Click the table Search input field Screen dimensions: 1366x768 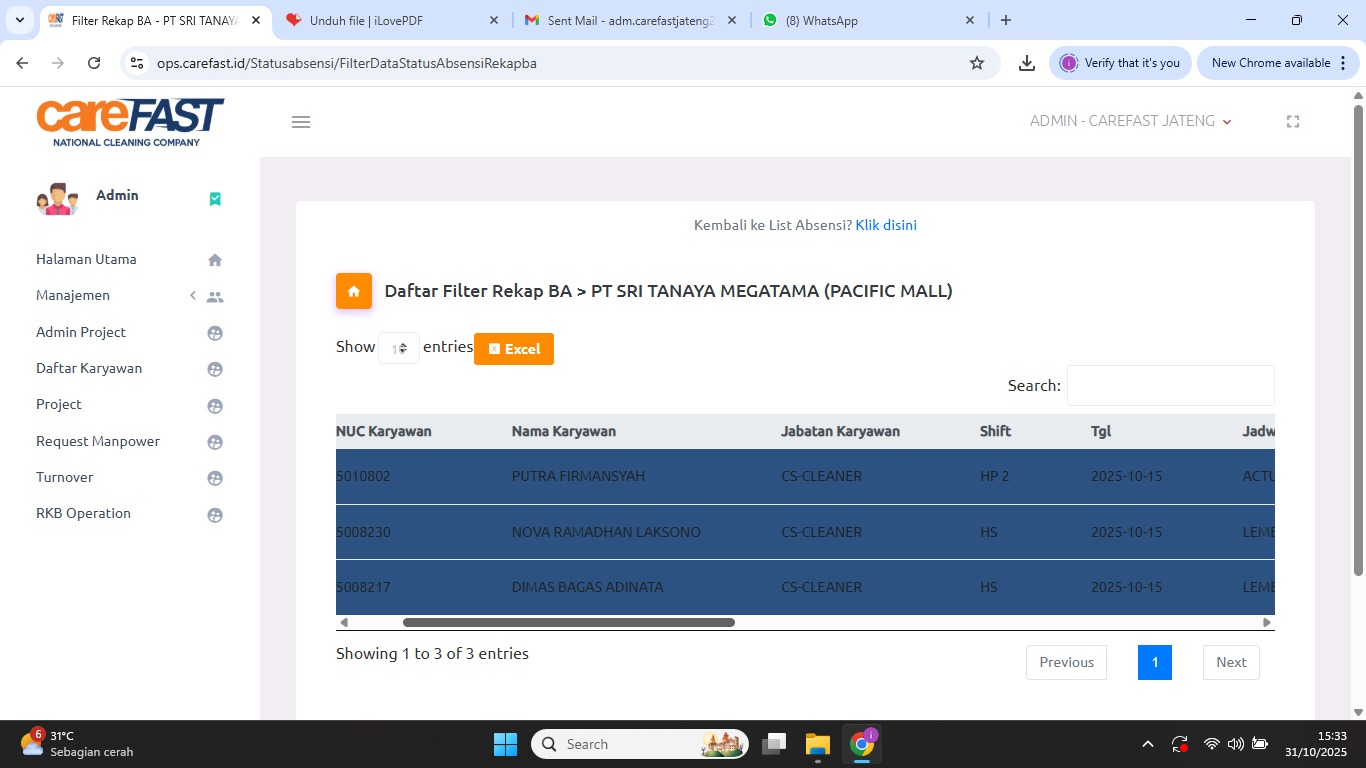coord(1170,386)
